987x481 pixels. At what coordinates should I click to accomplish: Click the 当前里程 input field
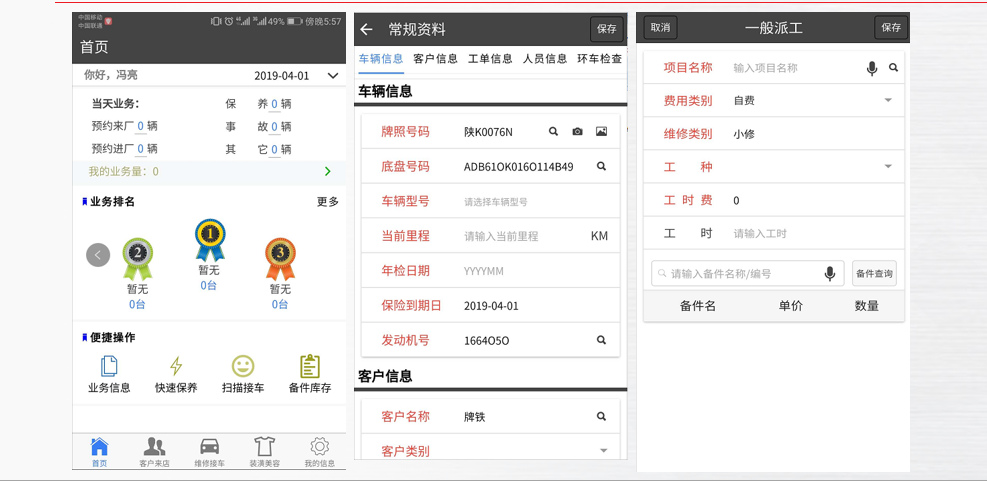(x=520, y=236)
